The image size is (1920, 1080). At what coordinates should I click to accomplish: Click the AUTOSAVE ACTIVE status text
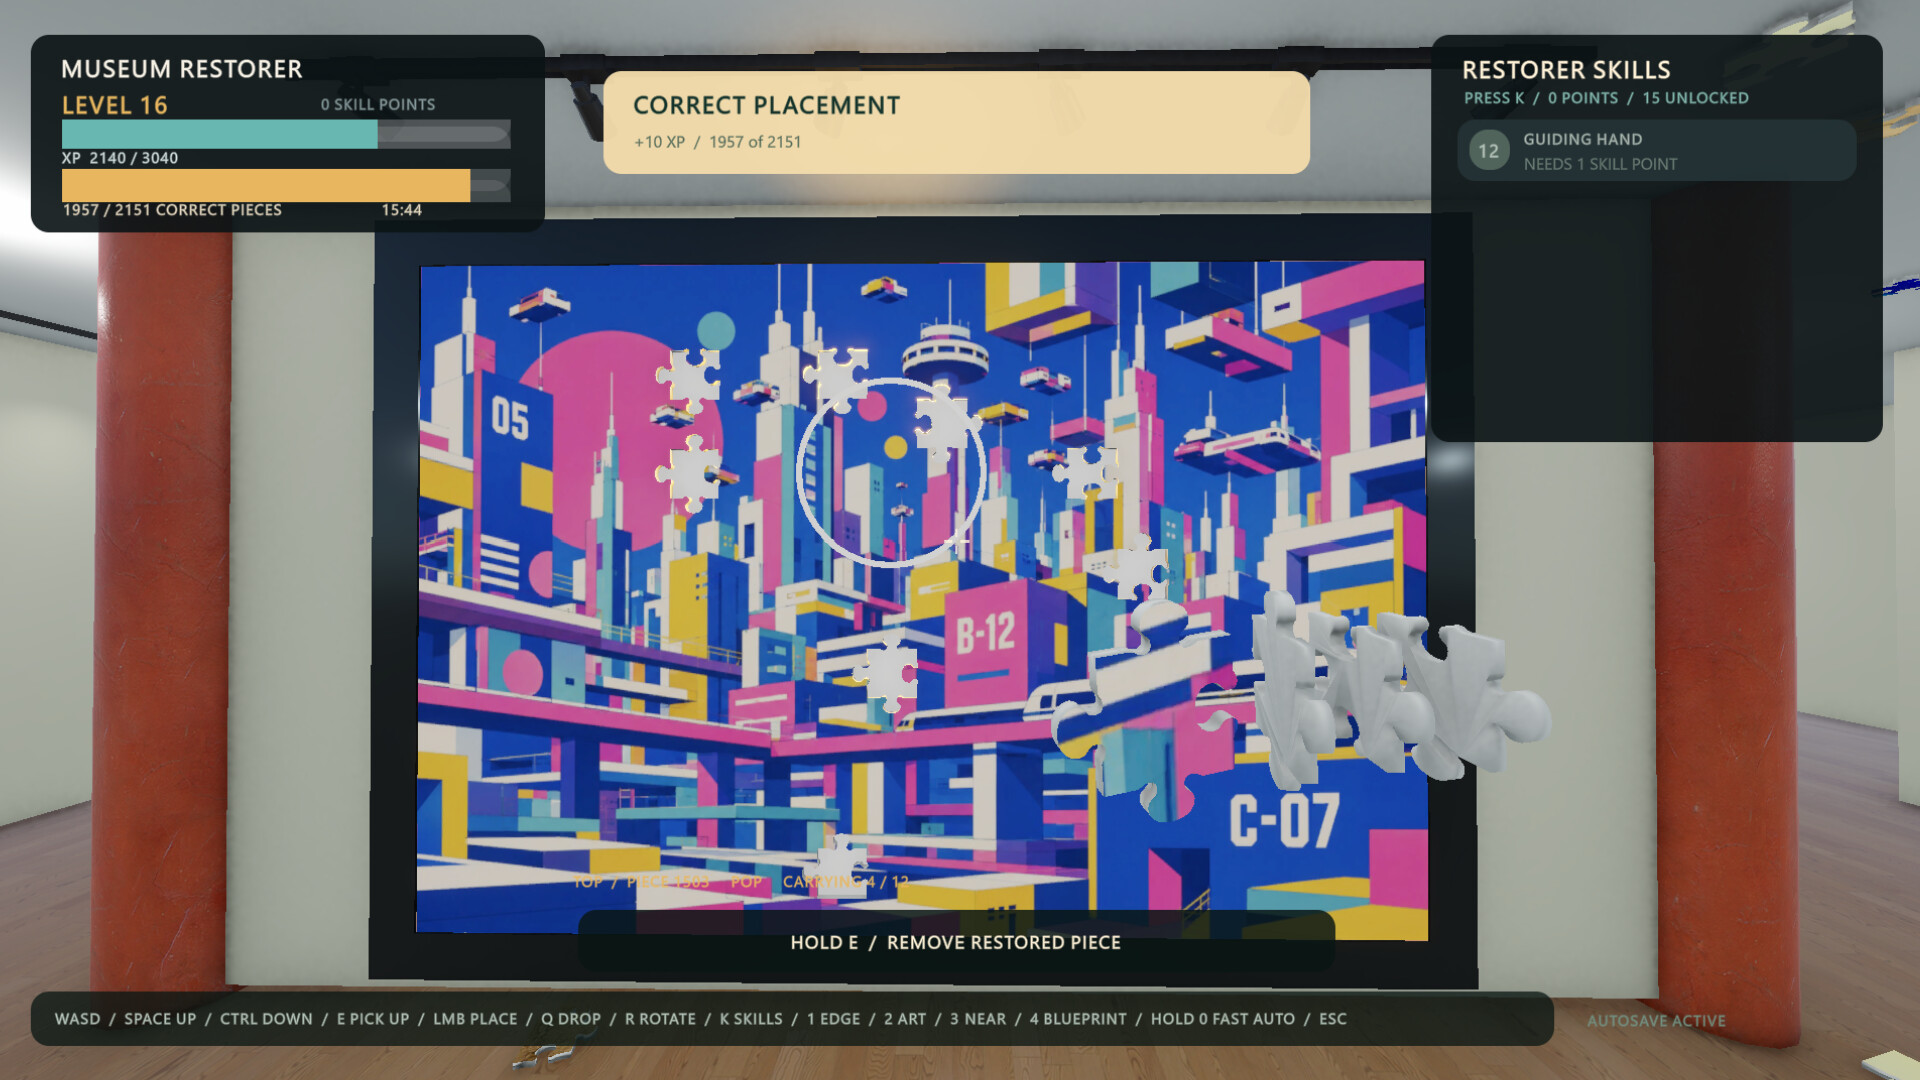pos(1656,1021)
